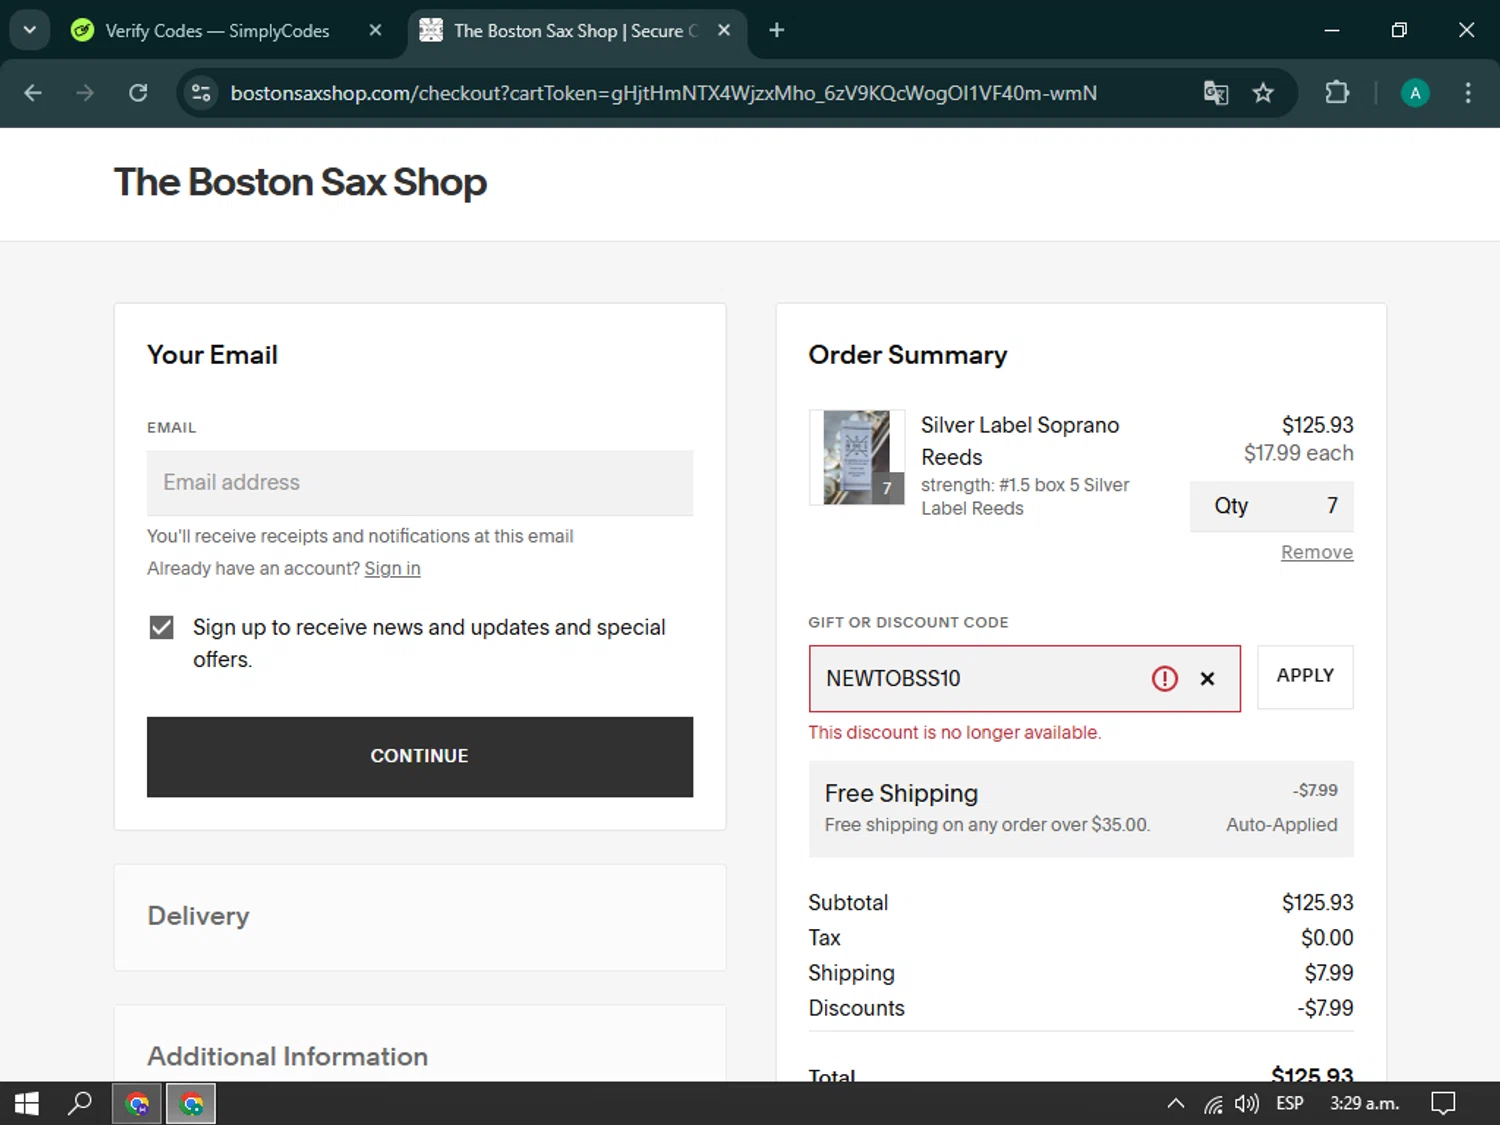Click the Sign in link
This screenshot has width=1500, height=1125.
[392, 568]
